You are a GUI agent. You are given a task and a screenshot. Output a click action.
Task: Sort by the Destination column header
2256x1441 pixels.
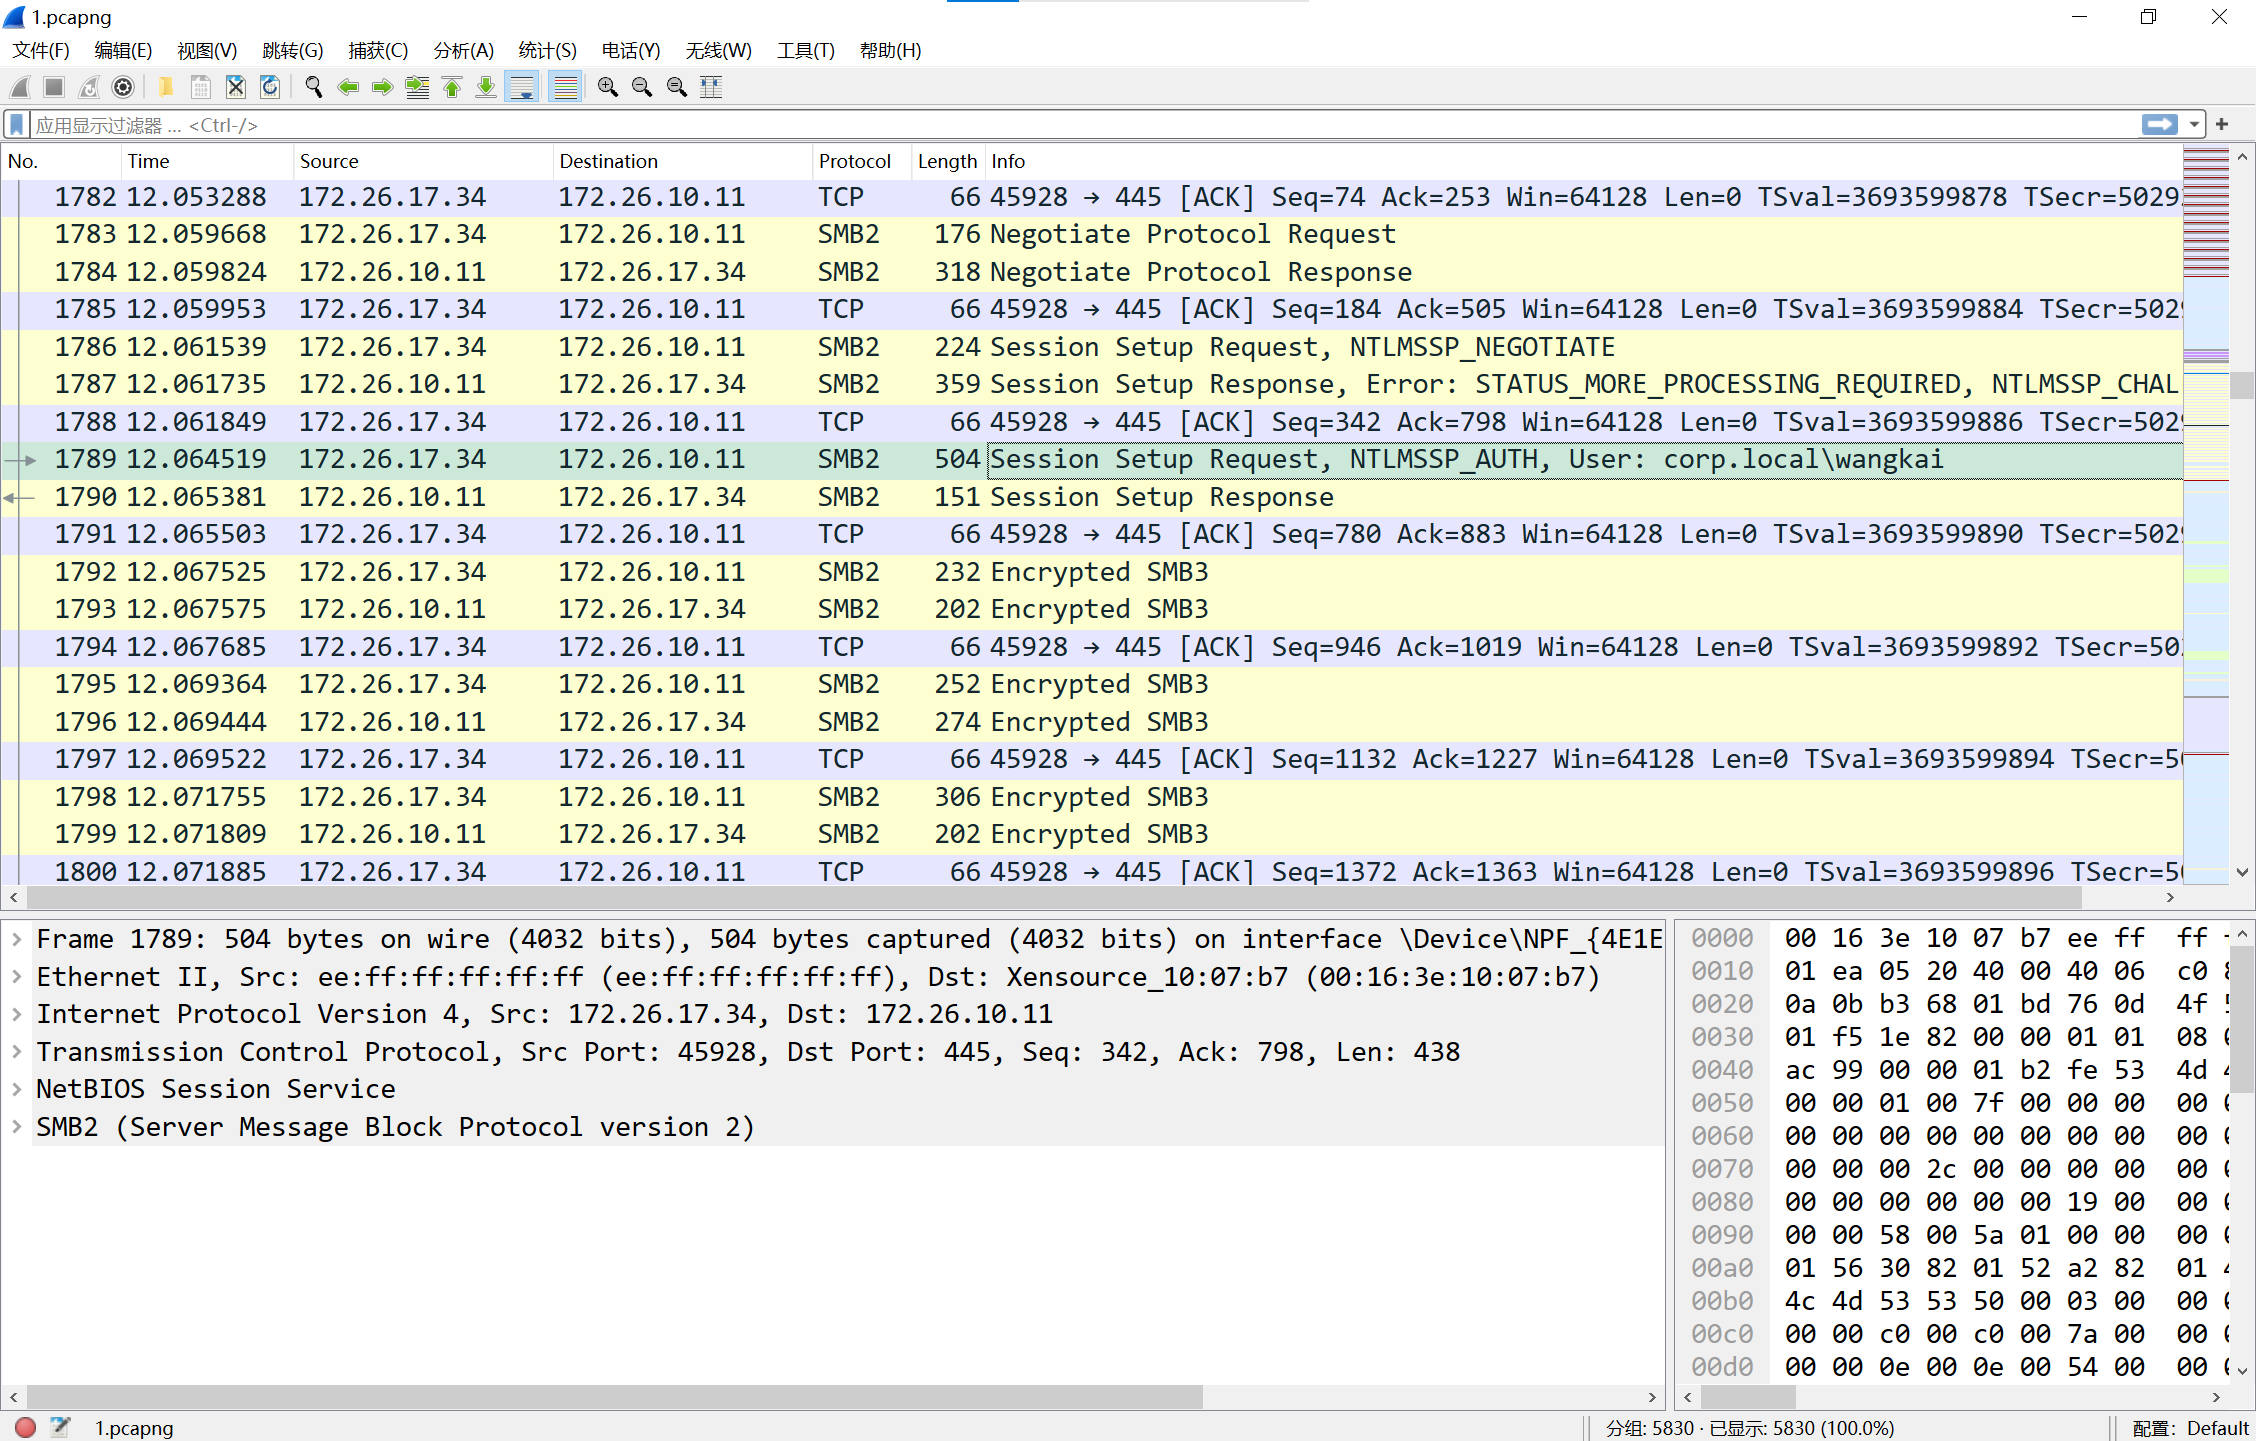[682, 161]
